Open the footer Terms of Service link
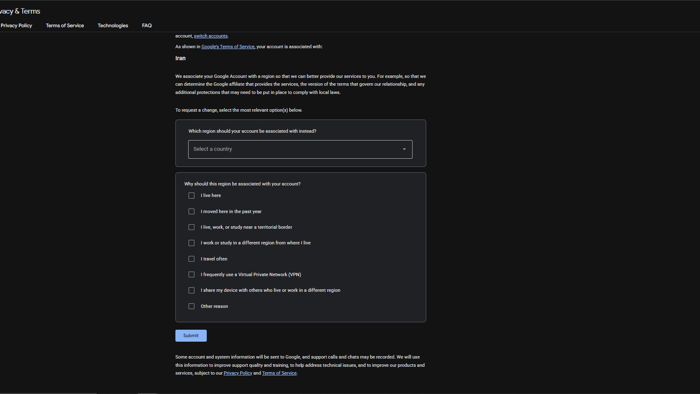This screenshot has width=700, height=394. 279,373
